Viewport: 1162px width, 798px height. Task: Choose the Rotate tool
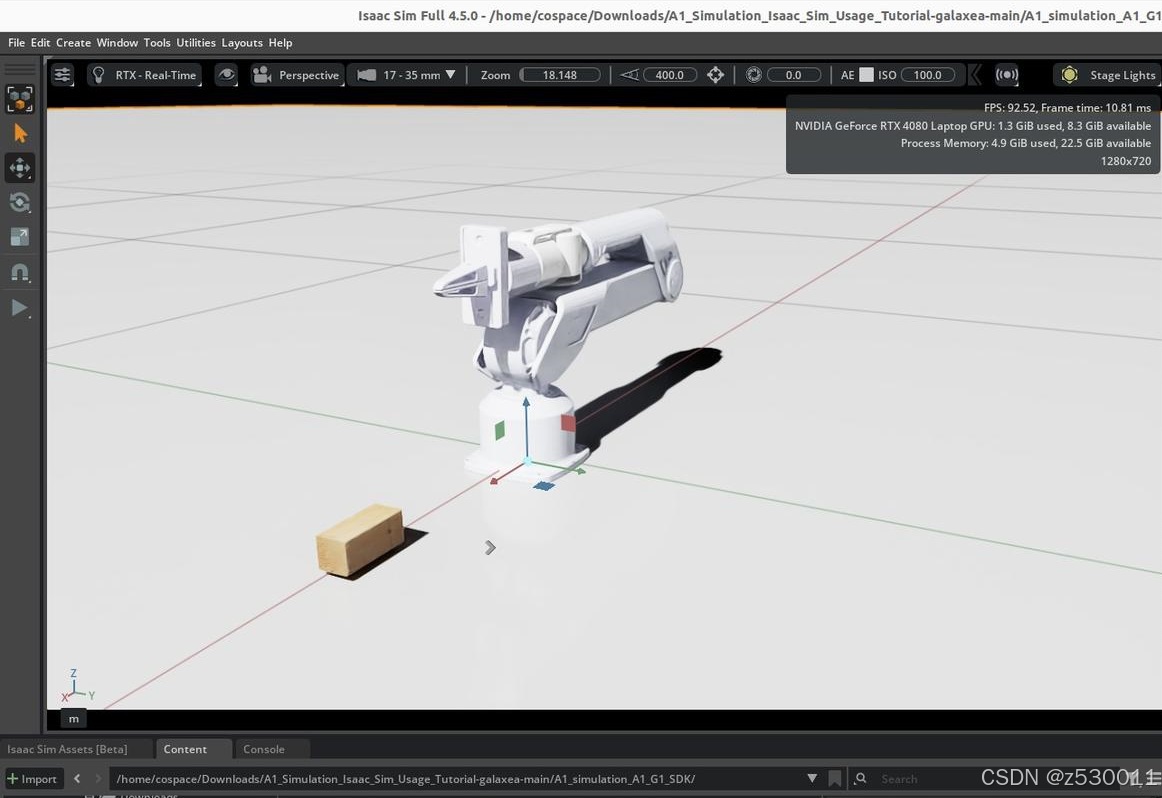pyautogui.click(x=20, y=202)
